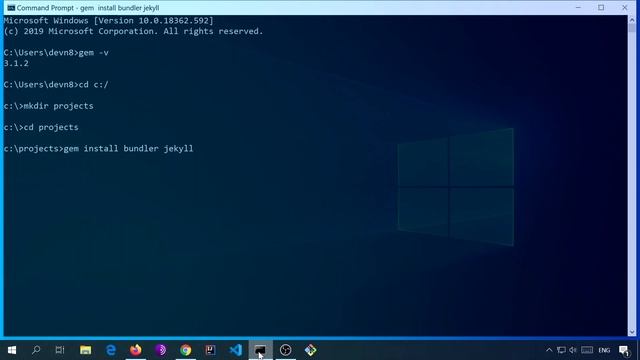Open Visual Studio Code from taskbar
Screen dimensions: 640x360
[236, 350]
